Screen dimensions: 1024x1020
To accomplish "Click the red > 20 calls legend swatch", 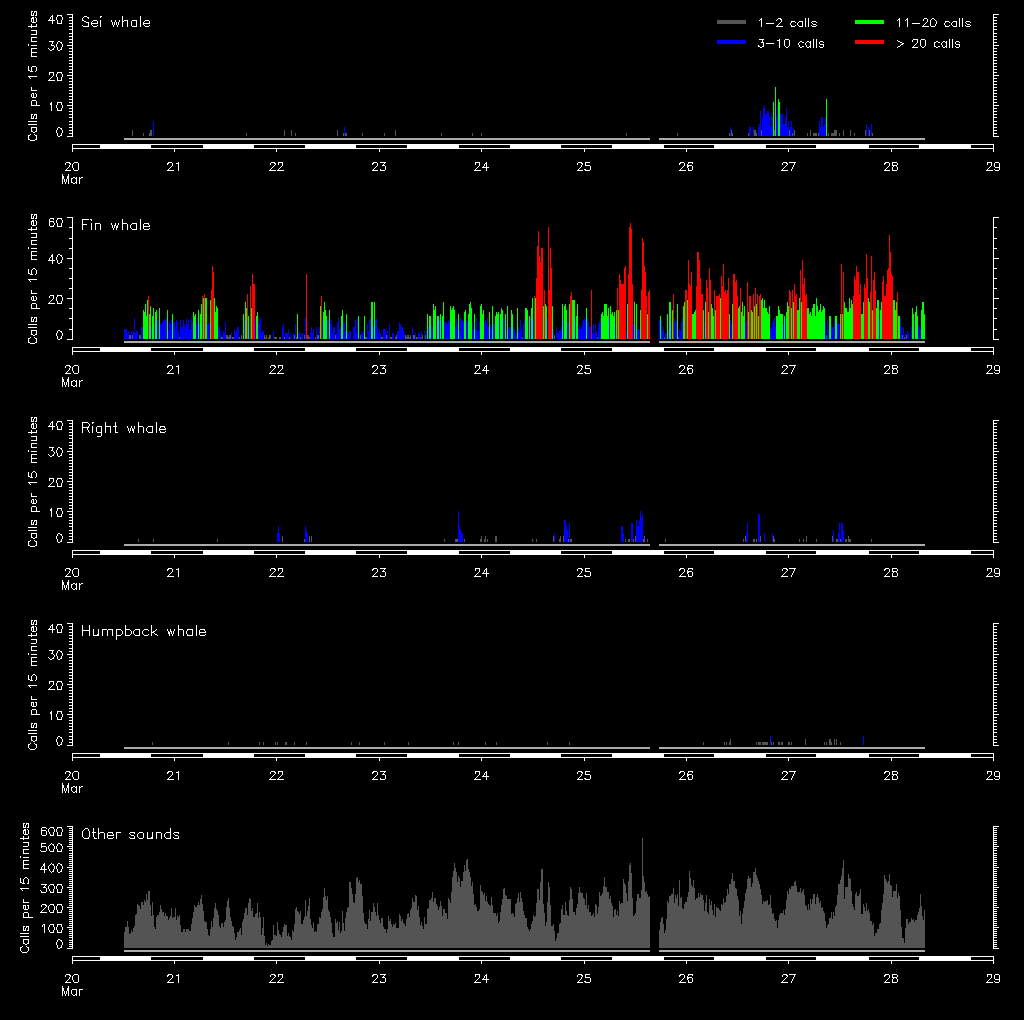I will (871, 43).
